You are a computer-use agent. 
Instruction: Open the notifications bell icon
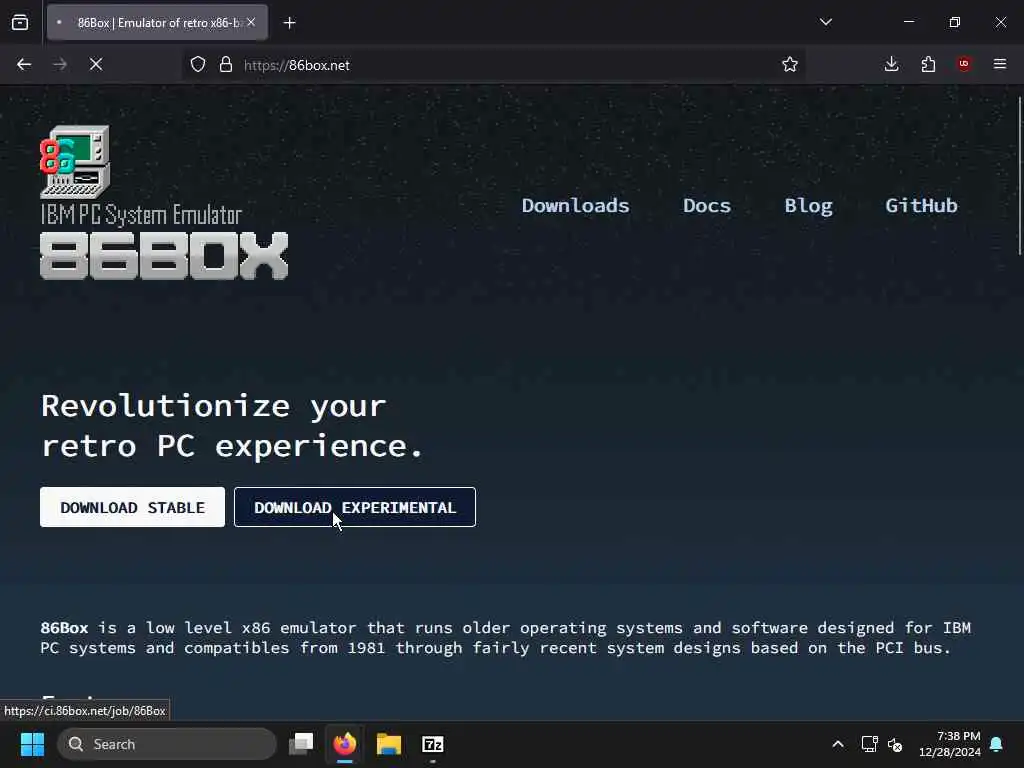(997, 744)
